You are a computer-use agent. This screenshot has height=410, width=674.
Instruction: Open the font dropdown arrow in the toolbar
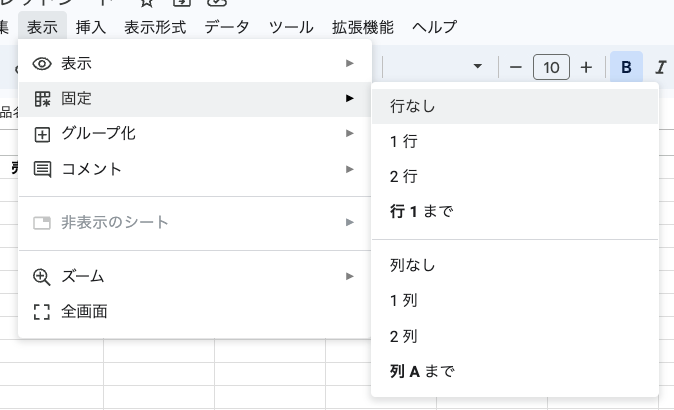[478, 67]
